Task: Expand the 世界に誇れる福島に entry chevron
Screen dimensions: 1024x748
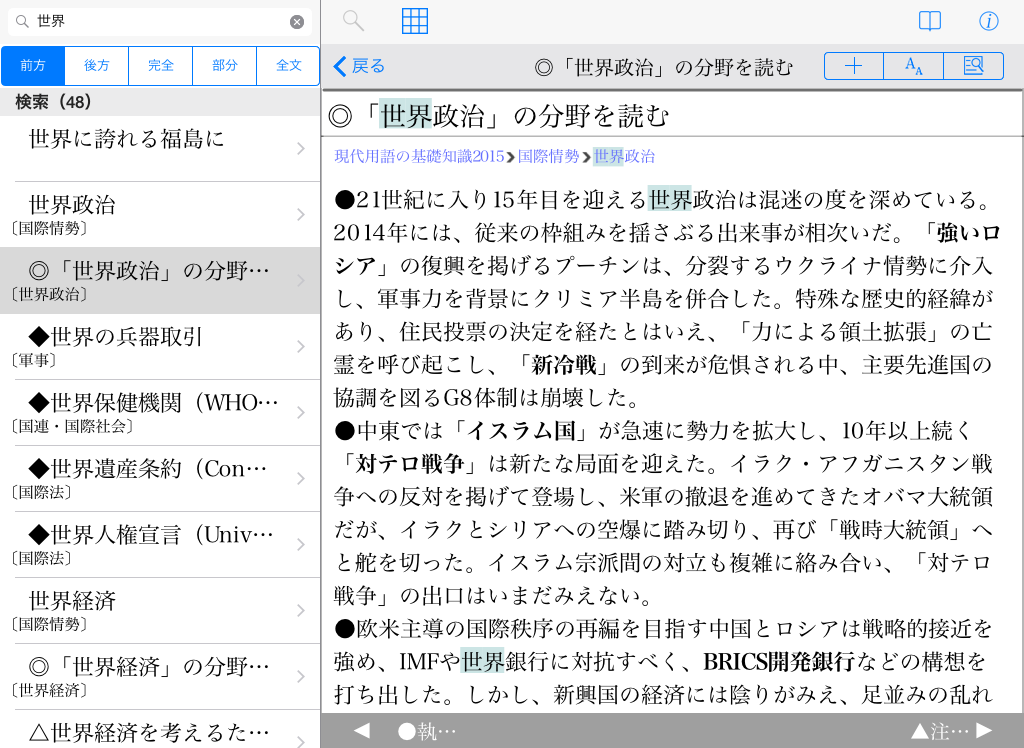Action: tap(301, 149)
